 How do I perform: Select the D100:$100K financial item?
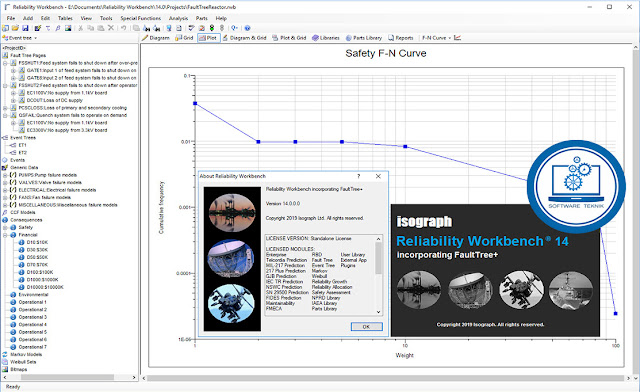[40, 272]
